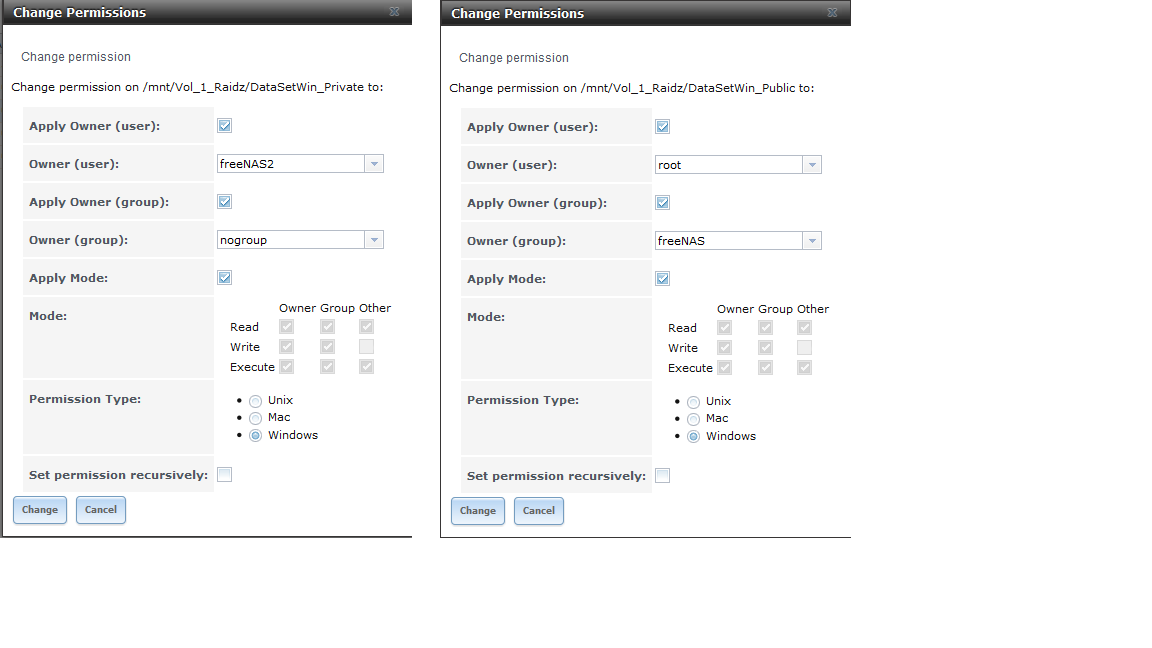This screenshot has width=1152, height=648.
Task: Toggle Owner Write mode in DataSetWin_Private dialog
Action: (x=287, y=346)
